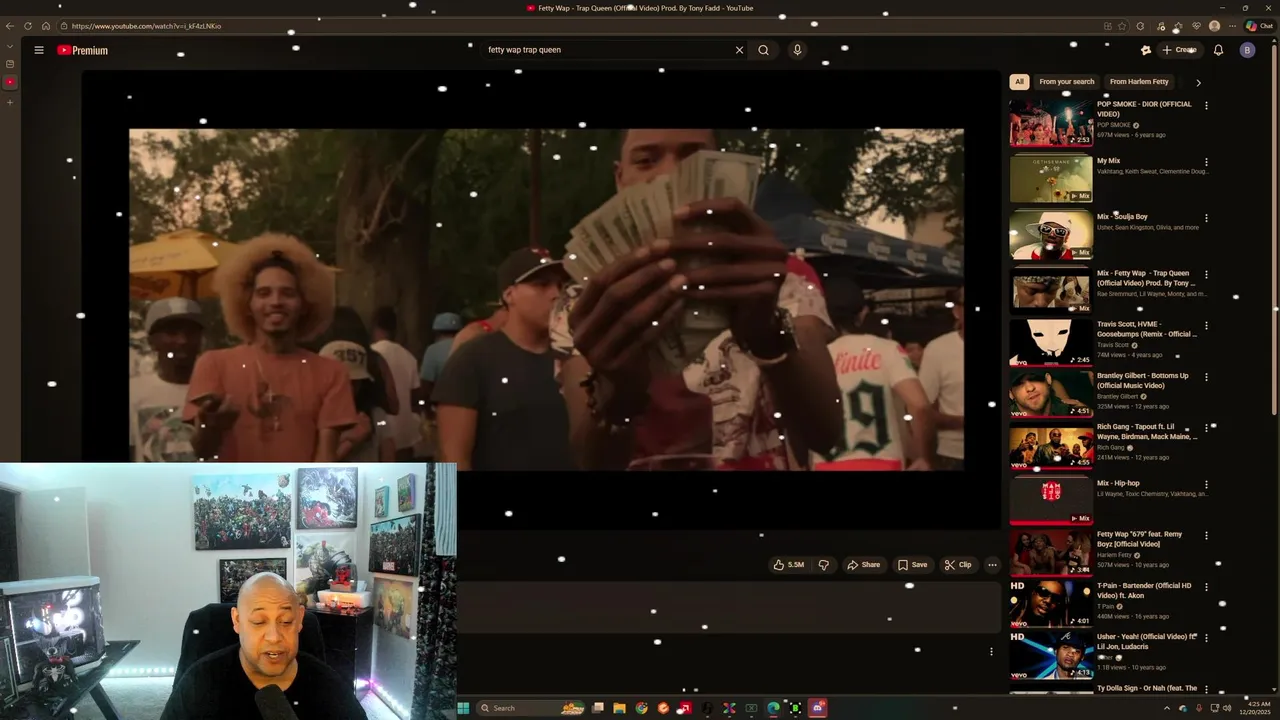Image resolution: width=1280 pixels, height=720 pixels.
Task: Select the From Harlem Fetty chip
Action: (1139, 82)
